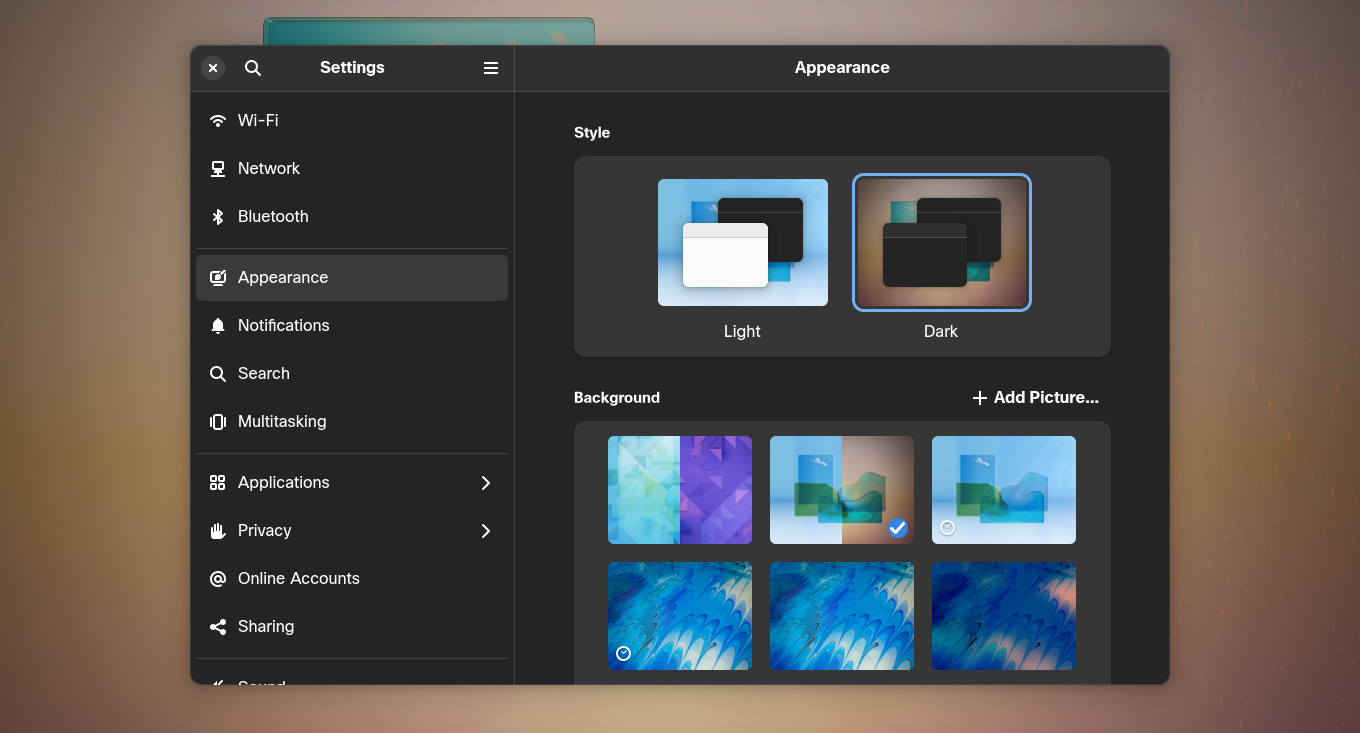Open Online Accounts panel
The width and height of the screenshot is (1360, 733).
tap(352, 579)
